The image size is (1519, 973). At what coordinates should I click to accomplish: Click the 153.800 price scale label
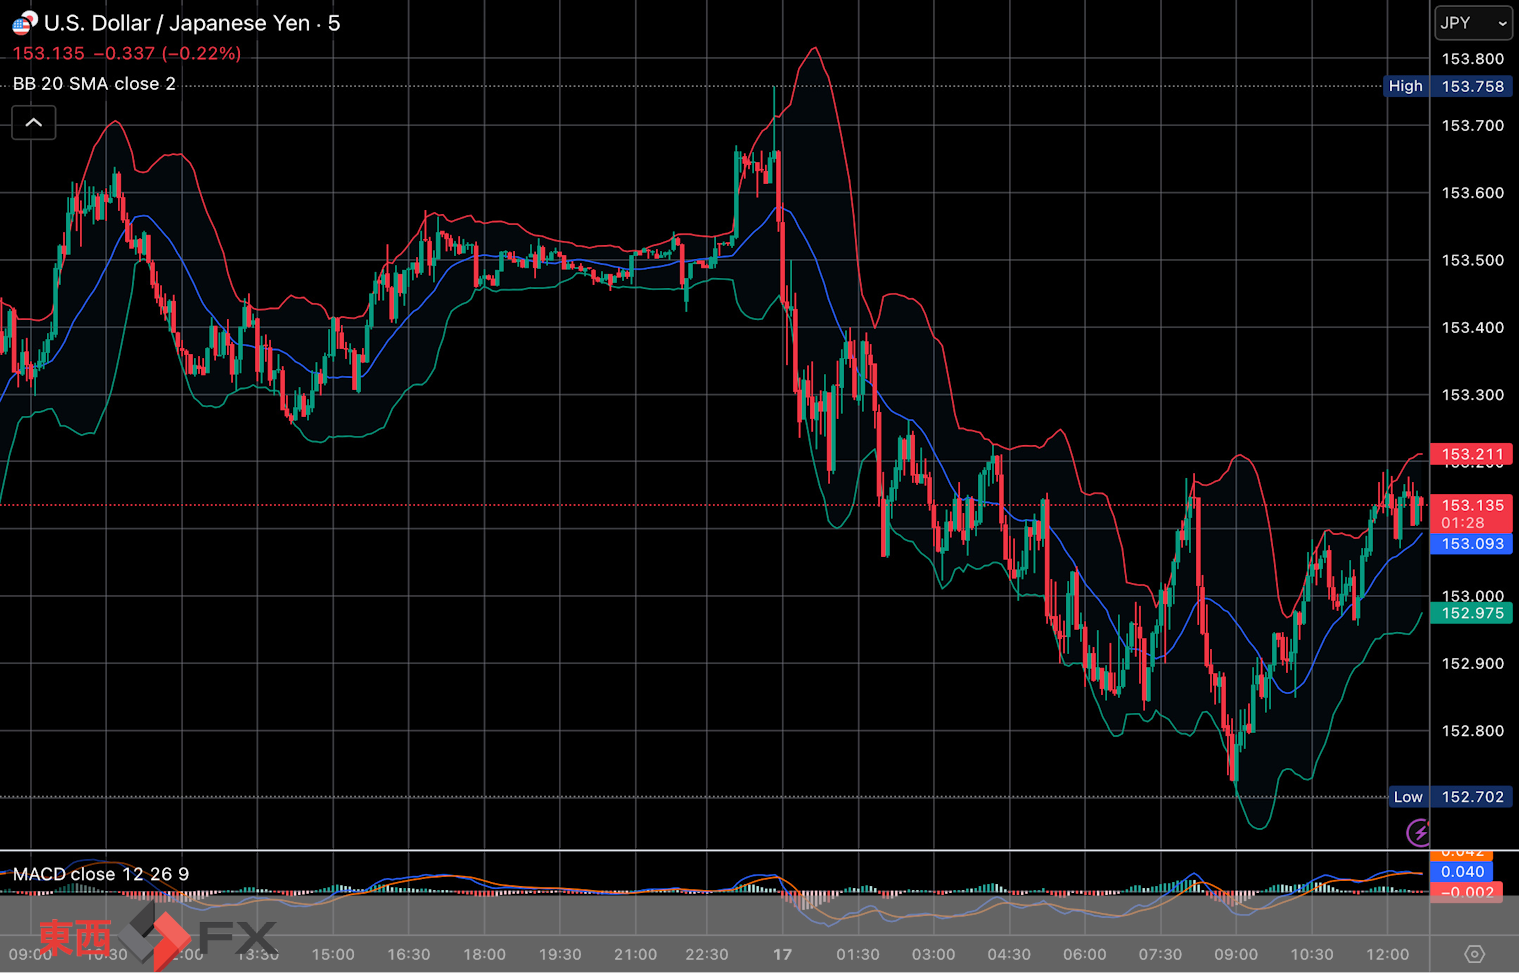1472,59
